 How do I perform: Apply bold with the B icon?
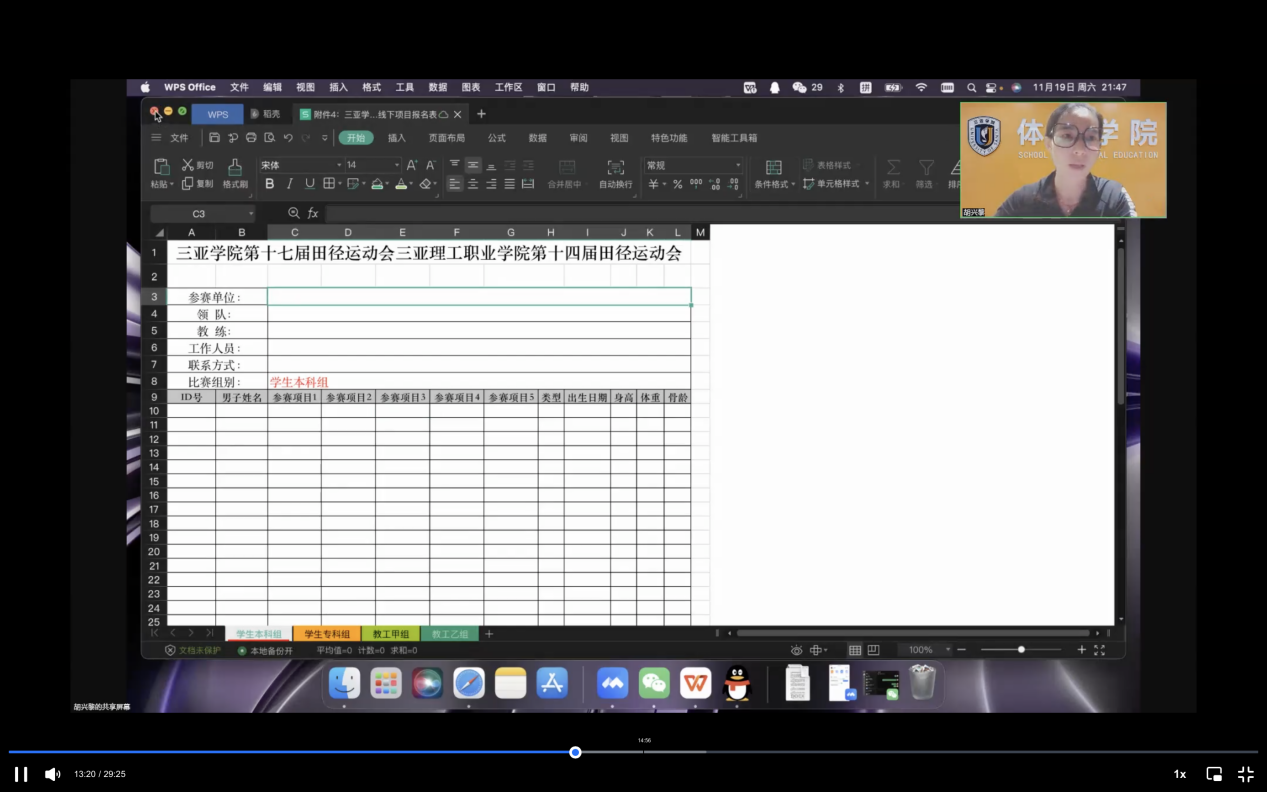[x=269, y=184]
